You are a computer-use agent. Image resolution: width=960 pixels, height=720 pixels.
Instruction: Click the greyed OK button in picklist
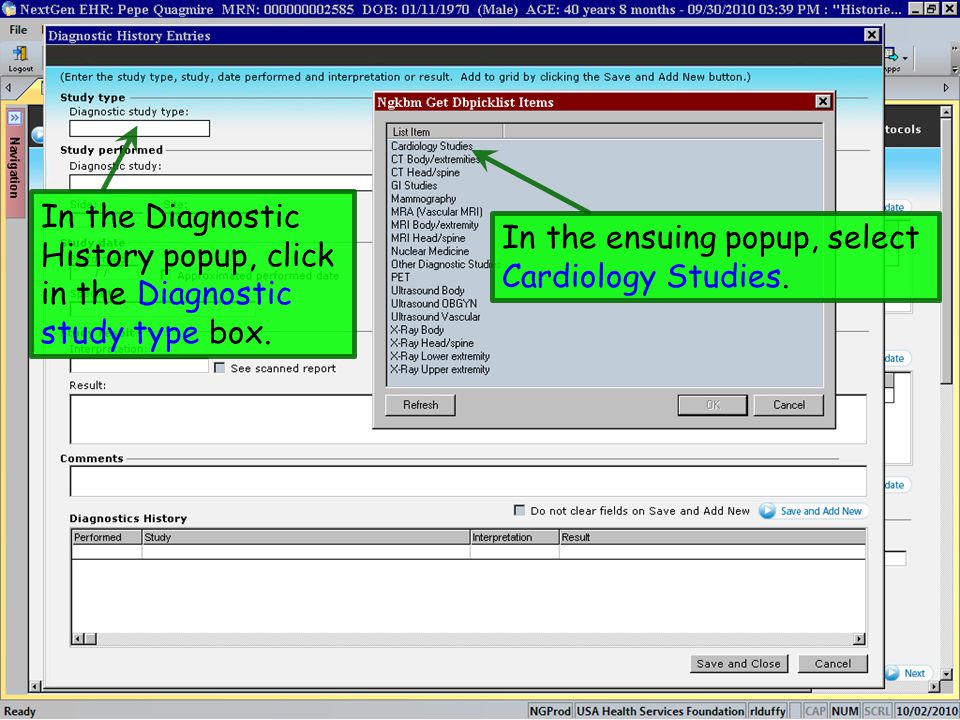pyautogui.click(x=713, y=405)
